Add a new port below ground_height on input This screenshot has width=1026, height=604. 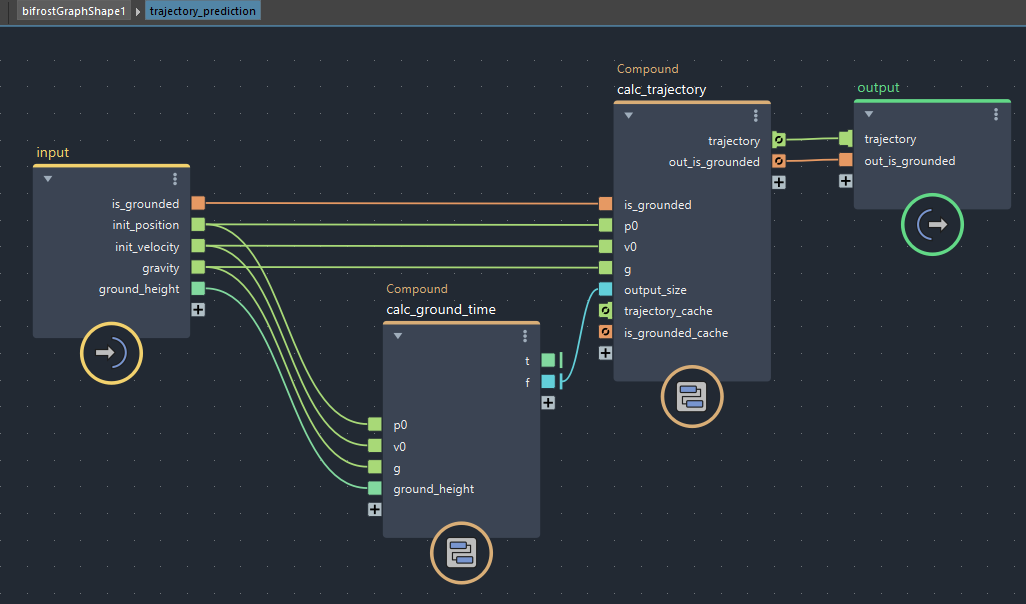click(198, 310)
